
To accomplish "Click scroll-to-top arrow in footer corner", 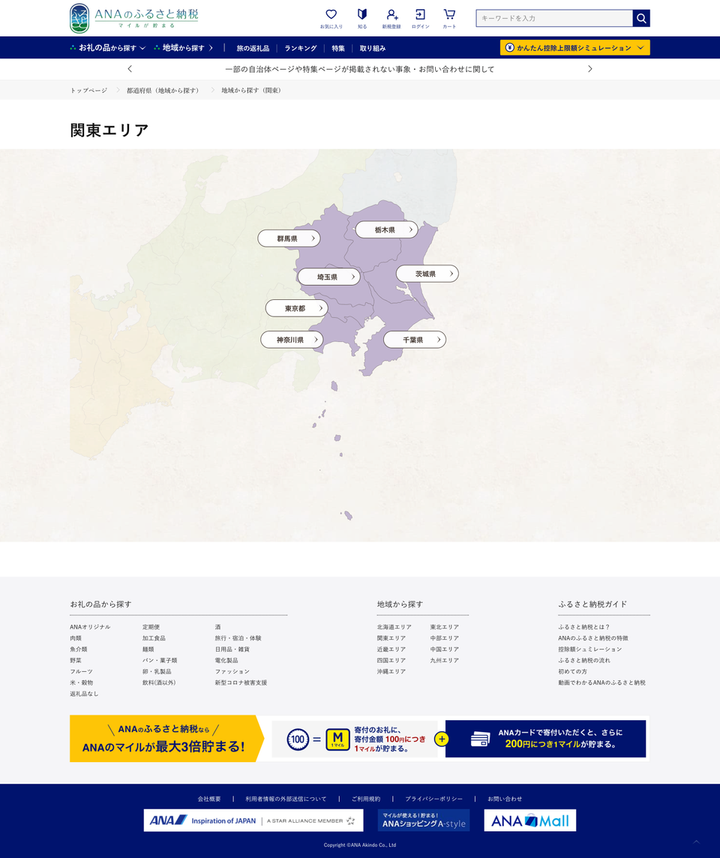I will tap(696, 842).
